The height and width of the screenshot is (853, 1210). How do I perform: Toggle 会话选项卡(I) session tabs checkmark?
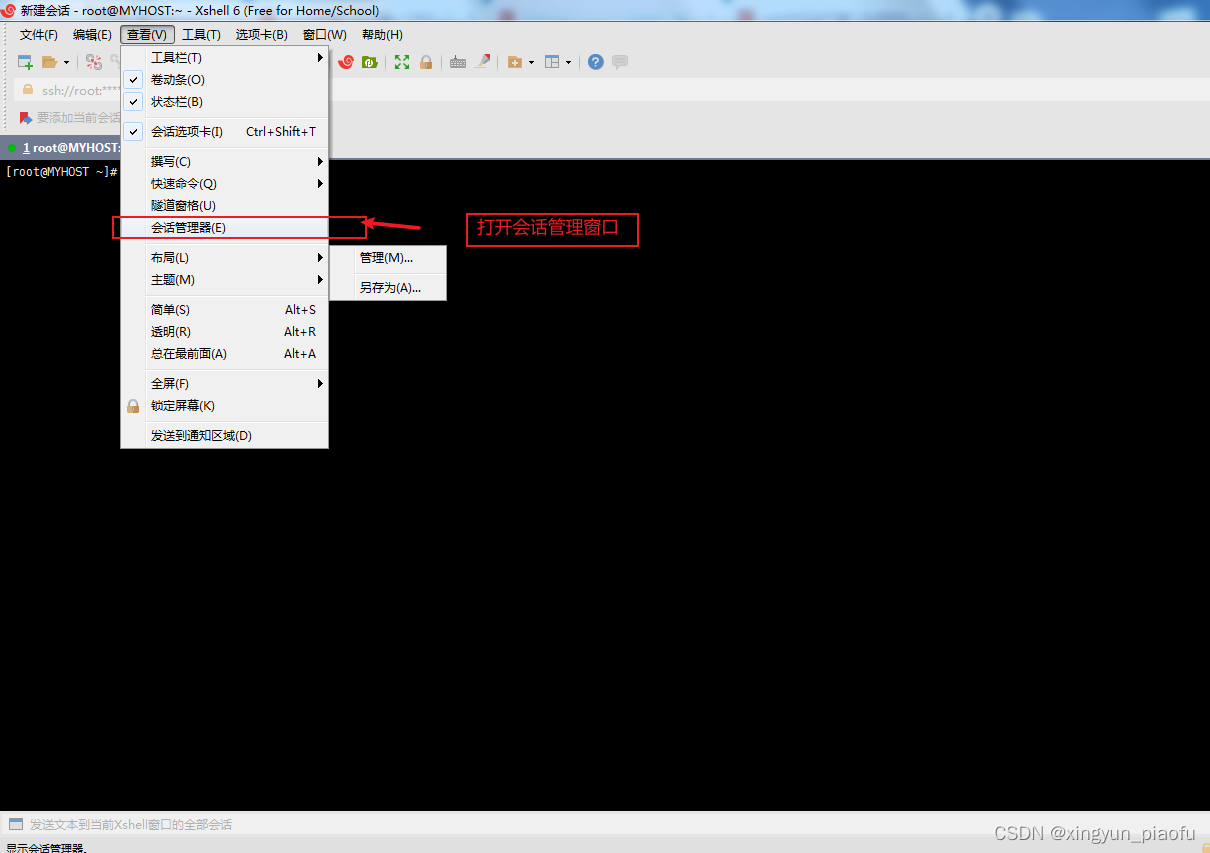134,132
